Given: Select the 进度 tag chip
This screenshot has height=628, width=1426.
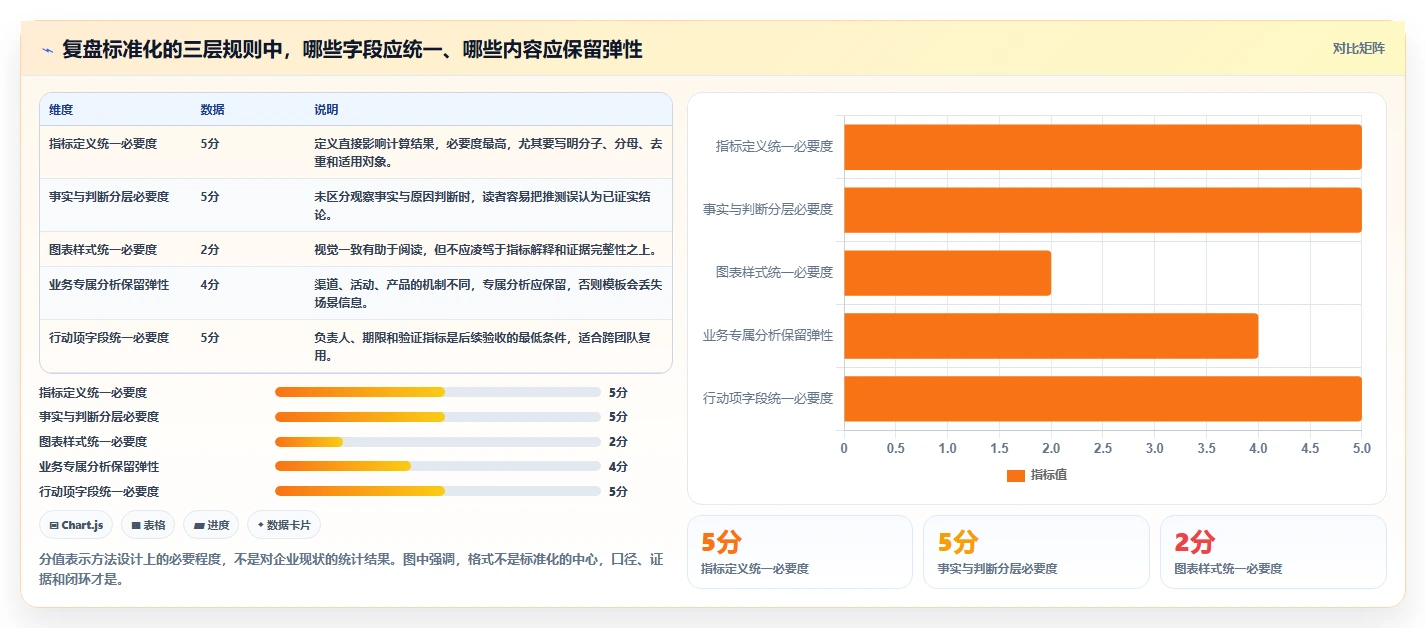Looking at the screenshot, I should click(211, 525).
